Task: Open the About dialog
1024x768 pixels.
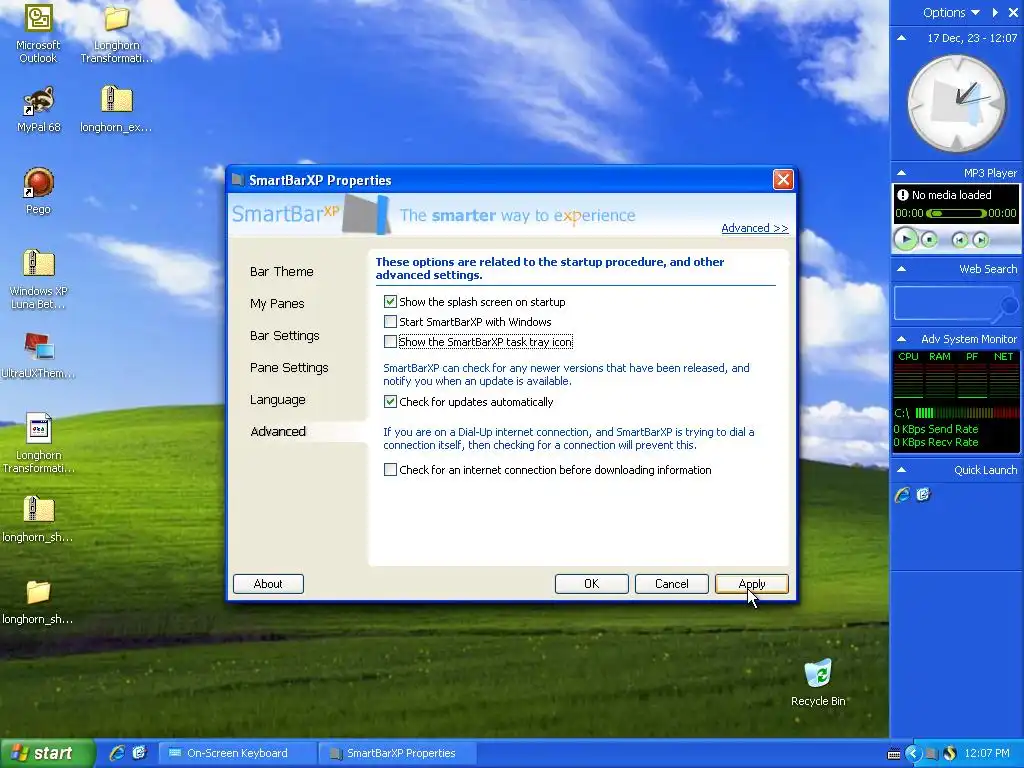Action: (268, 584)
